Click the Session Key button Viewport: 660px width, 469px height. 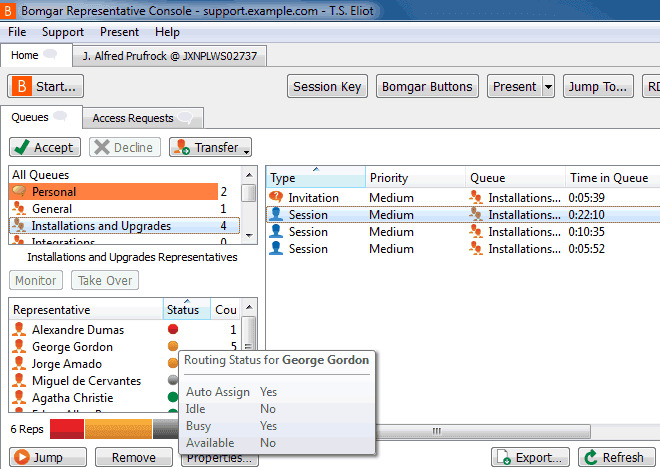point(327,86)
